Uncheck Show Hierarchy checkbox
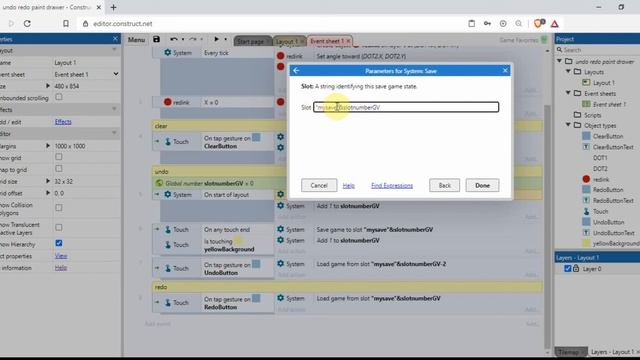Screen dimensions: 640x360 (59, 243)
